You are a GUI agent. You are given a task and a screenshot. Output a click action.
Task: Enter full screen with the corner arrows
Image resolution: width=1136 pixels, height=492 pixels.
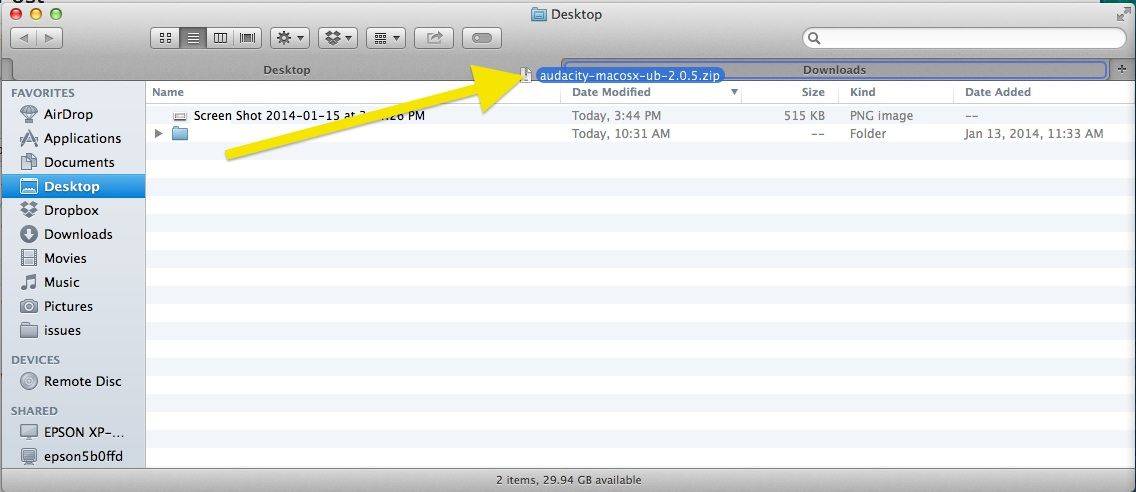click(x=1124, y=13)
